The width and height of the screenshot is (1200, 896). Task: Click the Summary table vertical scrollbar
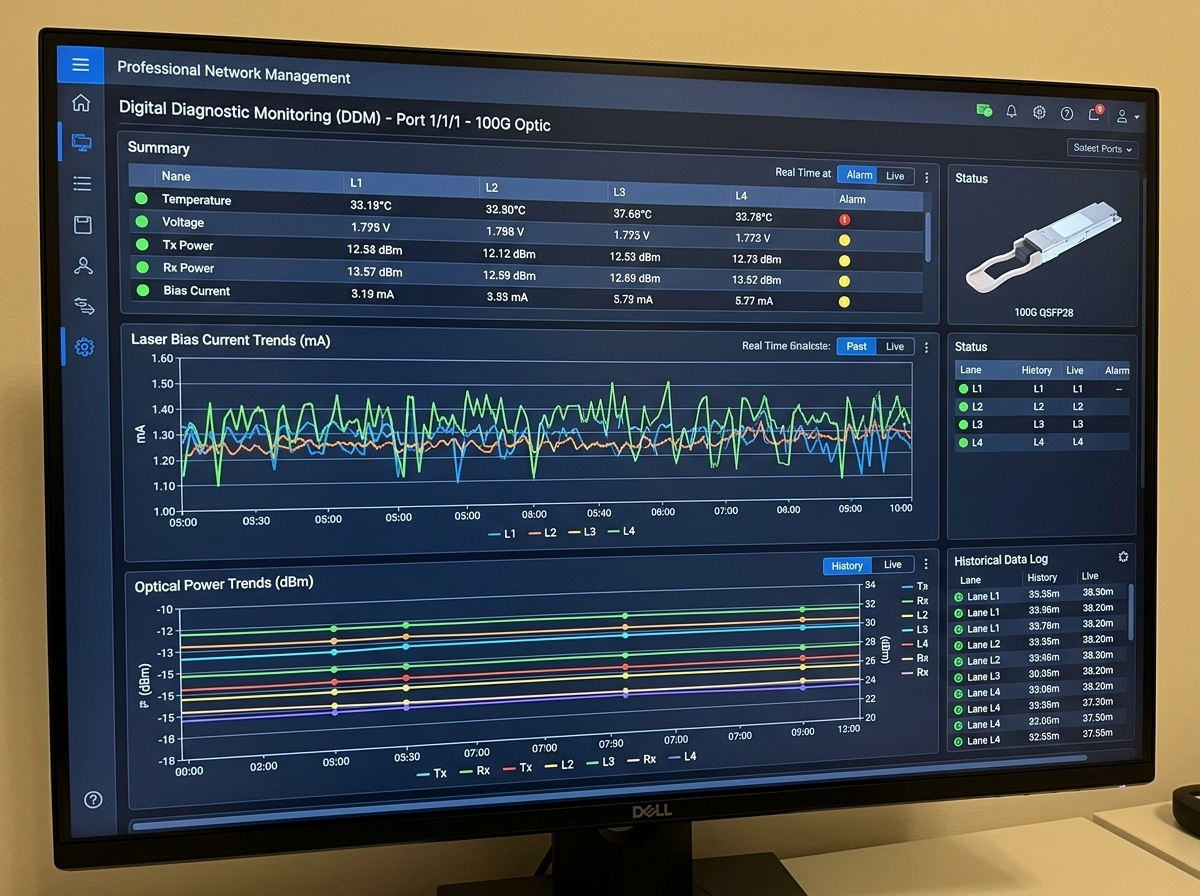928,236
